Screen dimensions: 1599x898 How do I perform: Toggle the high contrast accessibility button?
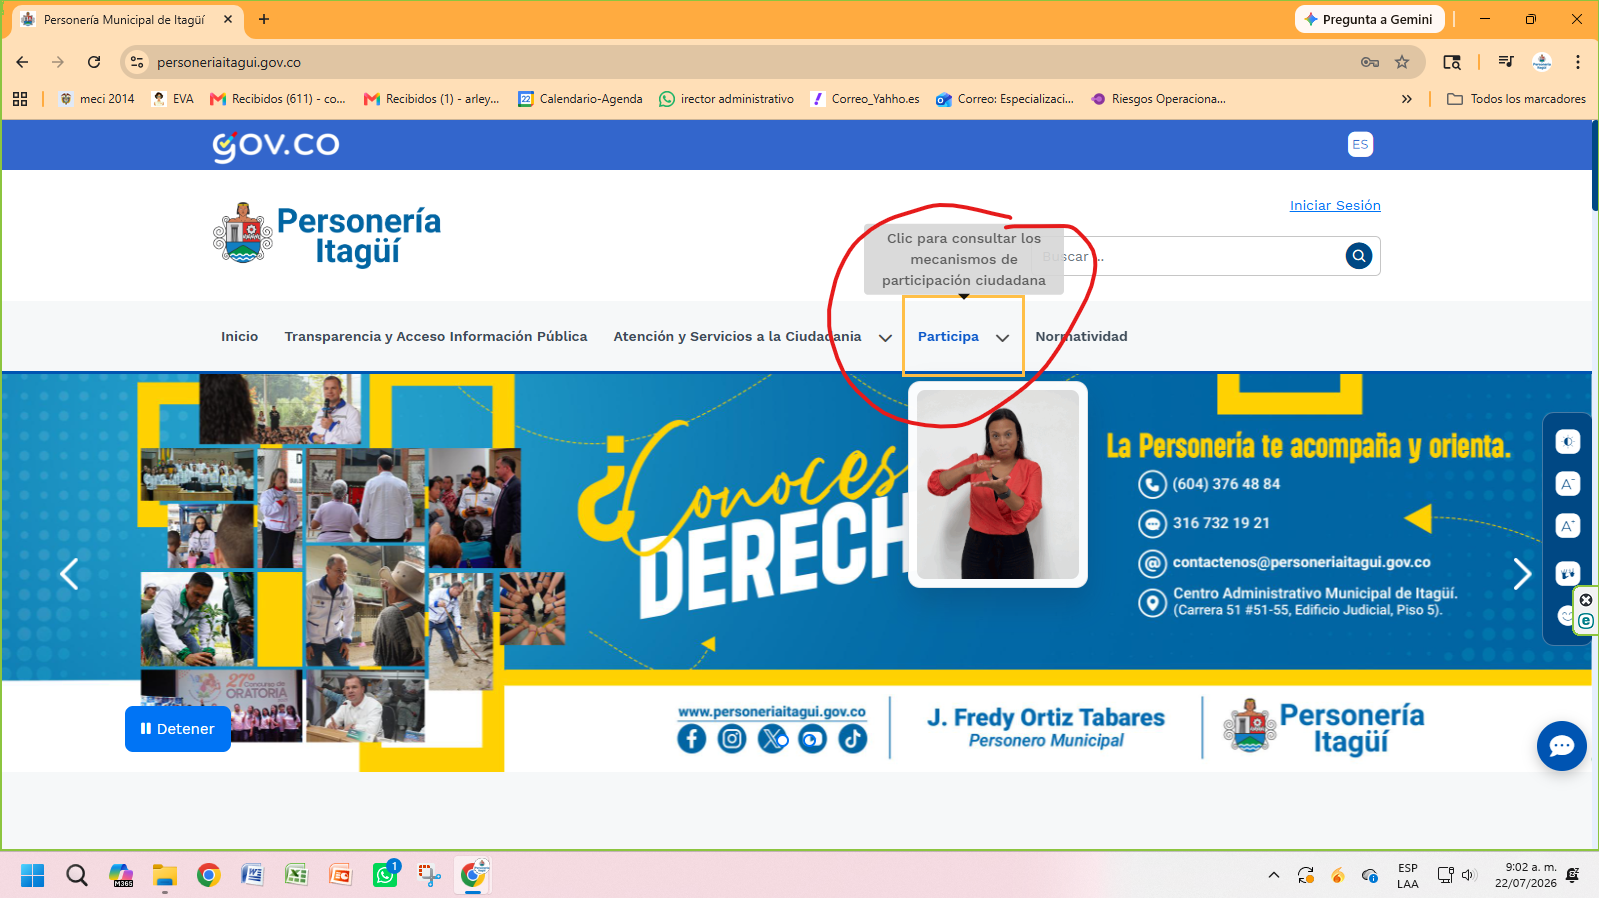[1567, 441]
